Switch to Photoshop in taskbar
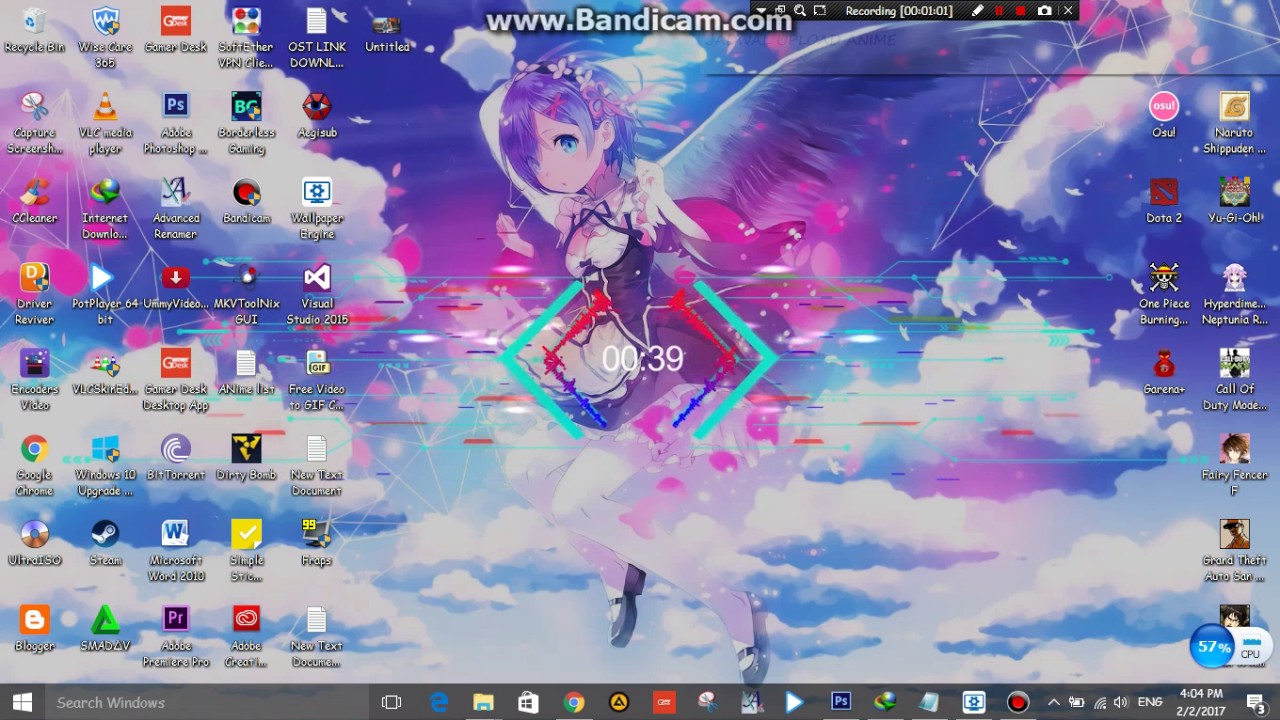The height and width of the screenshot is (720, 1280). pyautogui.click(x=841, y=702)
